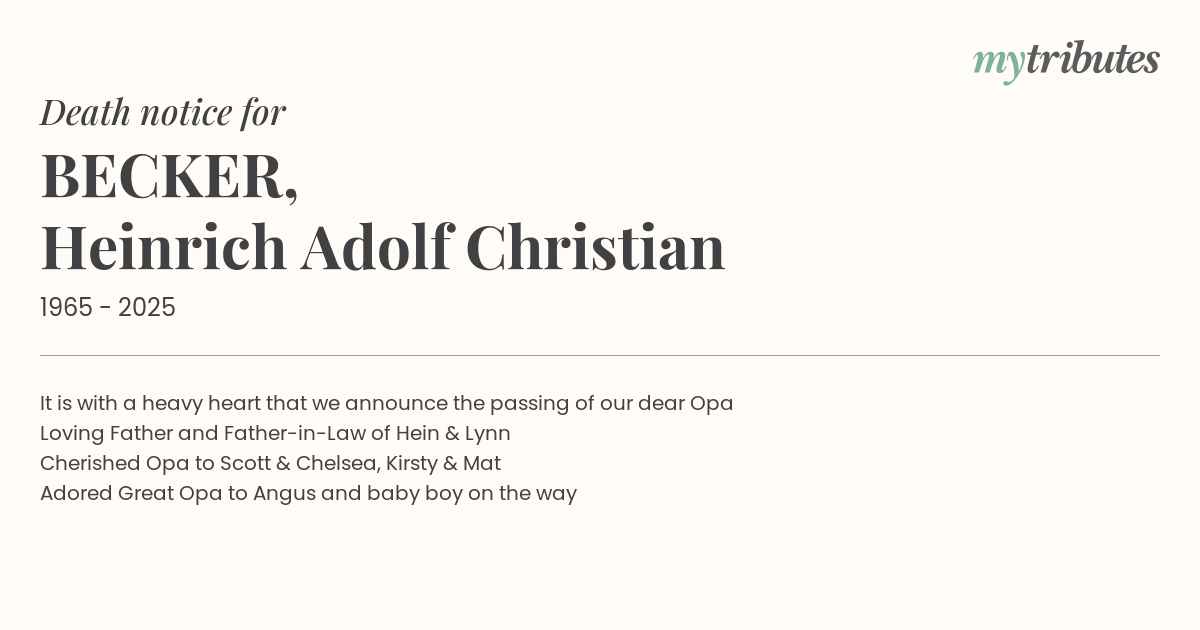1200x630 pixels.
Task: Click the word 'Heinrich' in the title
Action: 163,247
